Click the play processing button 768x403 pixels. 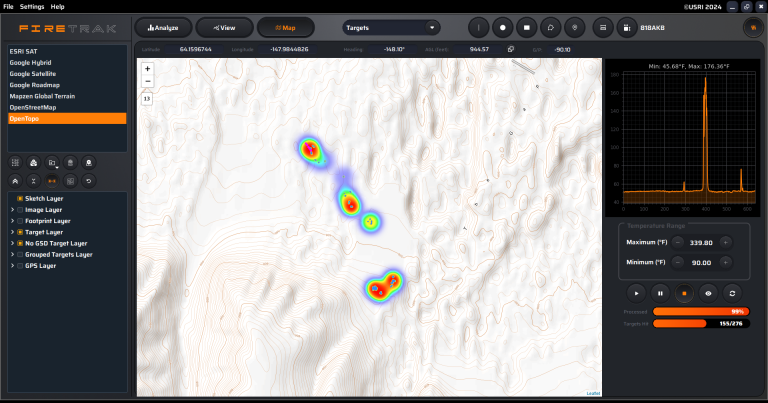tap(636, 293)
